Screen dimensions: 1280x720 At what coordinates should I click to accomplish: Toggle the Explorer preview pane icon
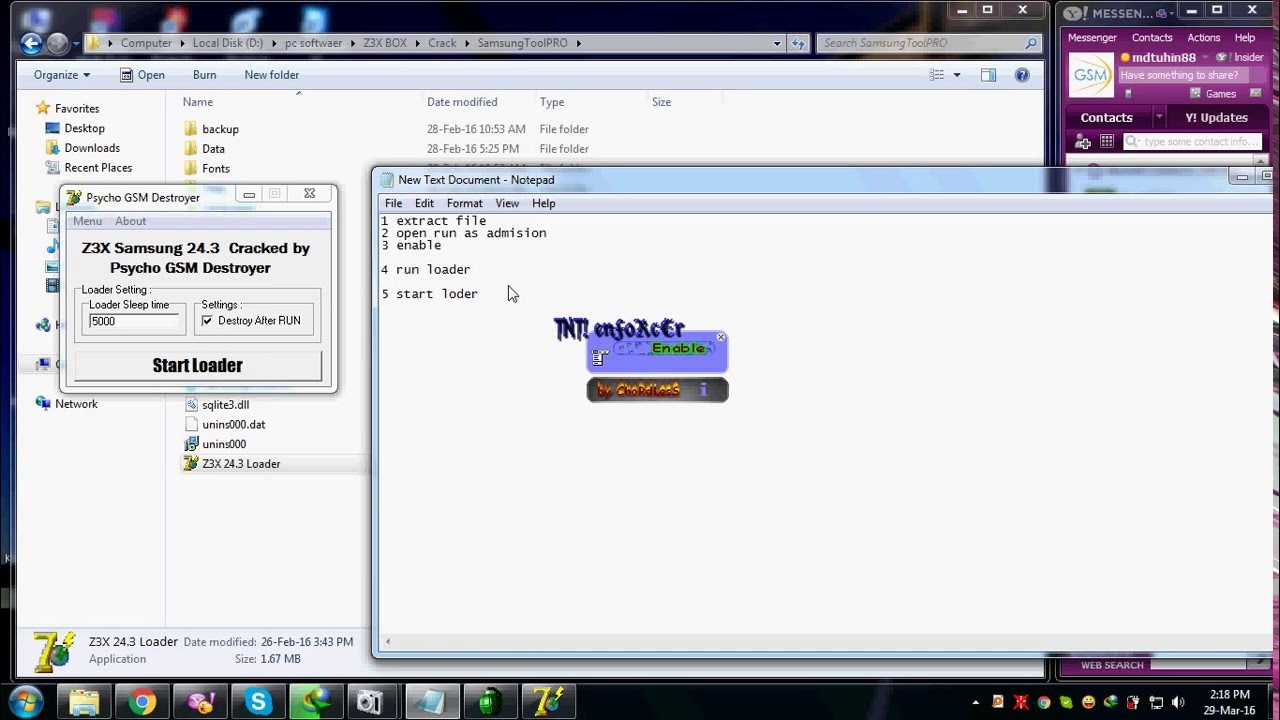[x=988, y=75]
